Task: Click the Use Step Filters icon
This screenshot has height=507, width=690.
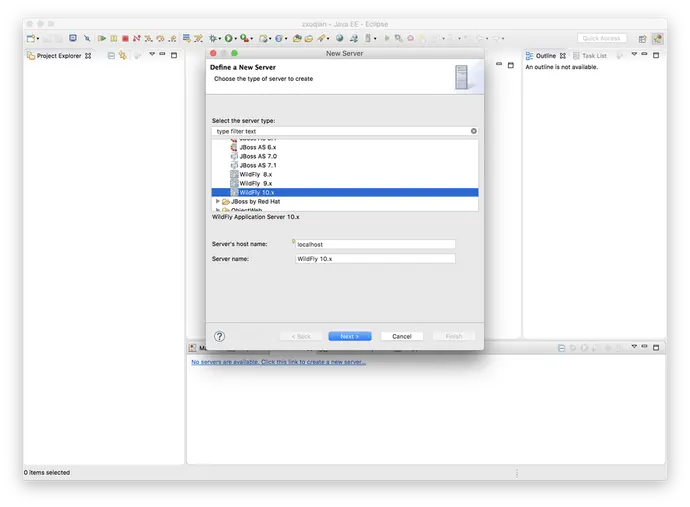Action: point(198,38)
